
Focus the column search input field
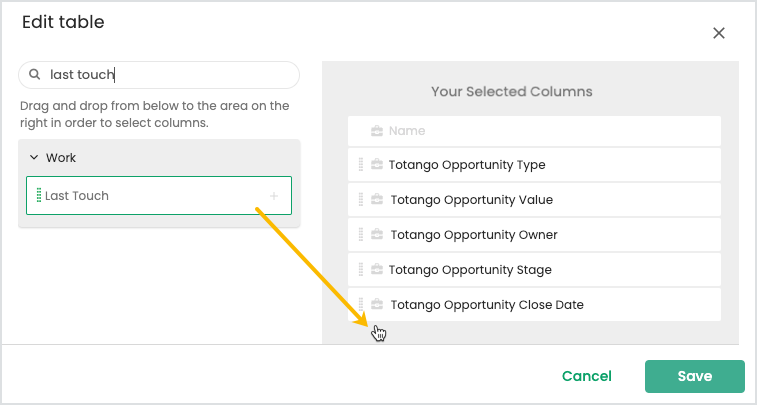tap(159, 75)
